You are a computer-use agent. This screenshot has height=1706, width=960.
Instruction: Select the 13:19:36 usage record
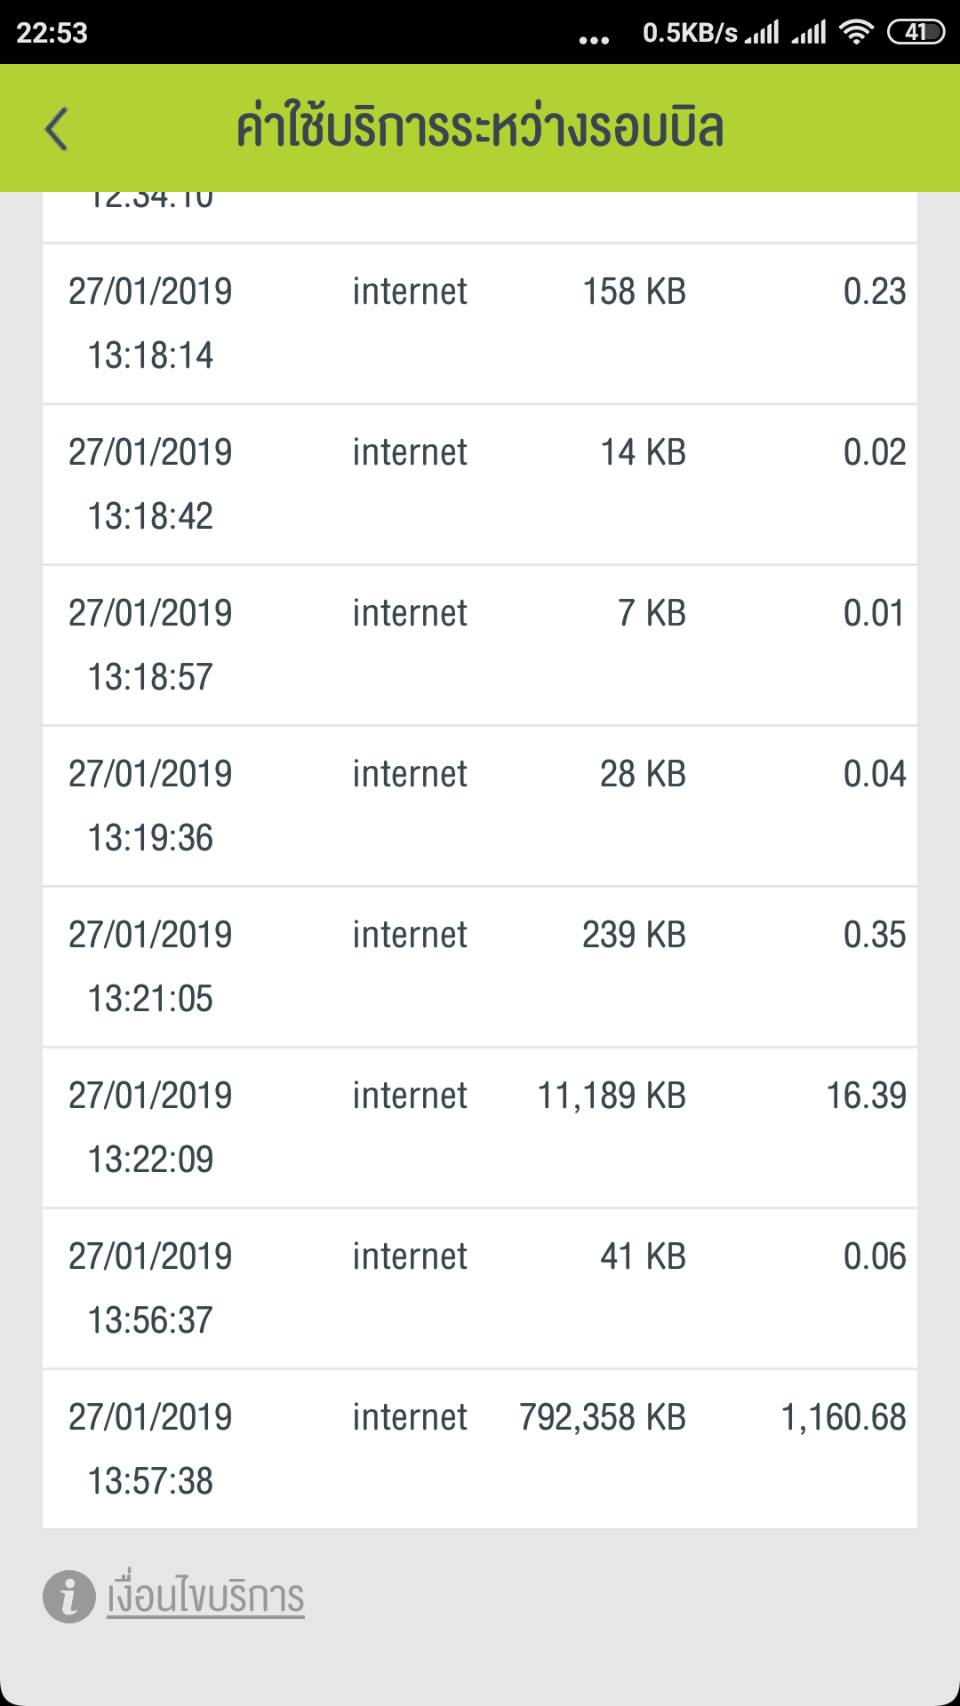[480, 806]
